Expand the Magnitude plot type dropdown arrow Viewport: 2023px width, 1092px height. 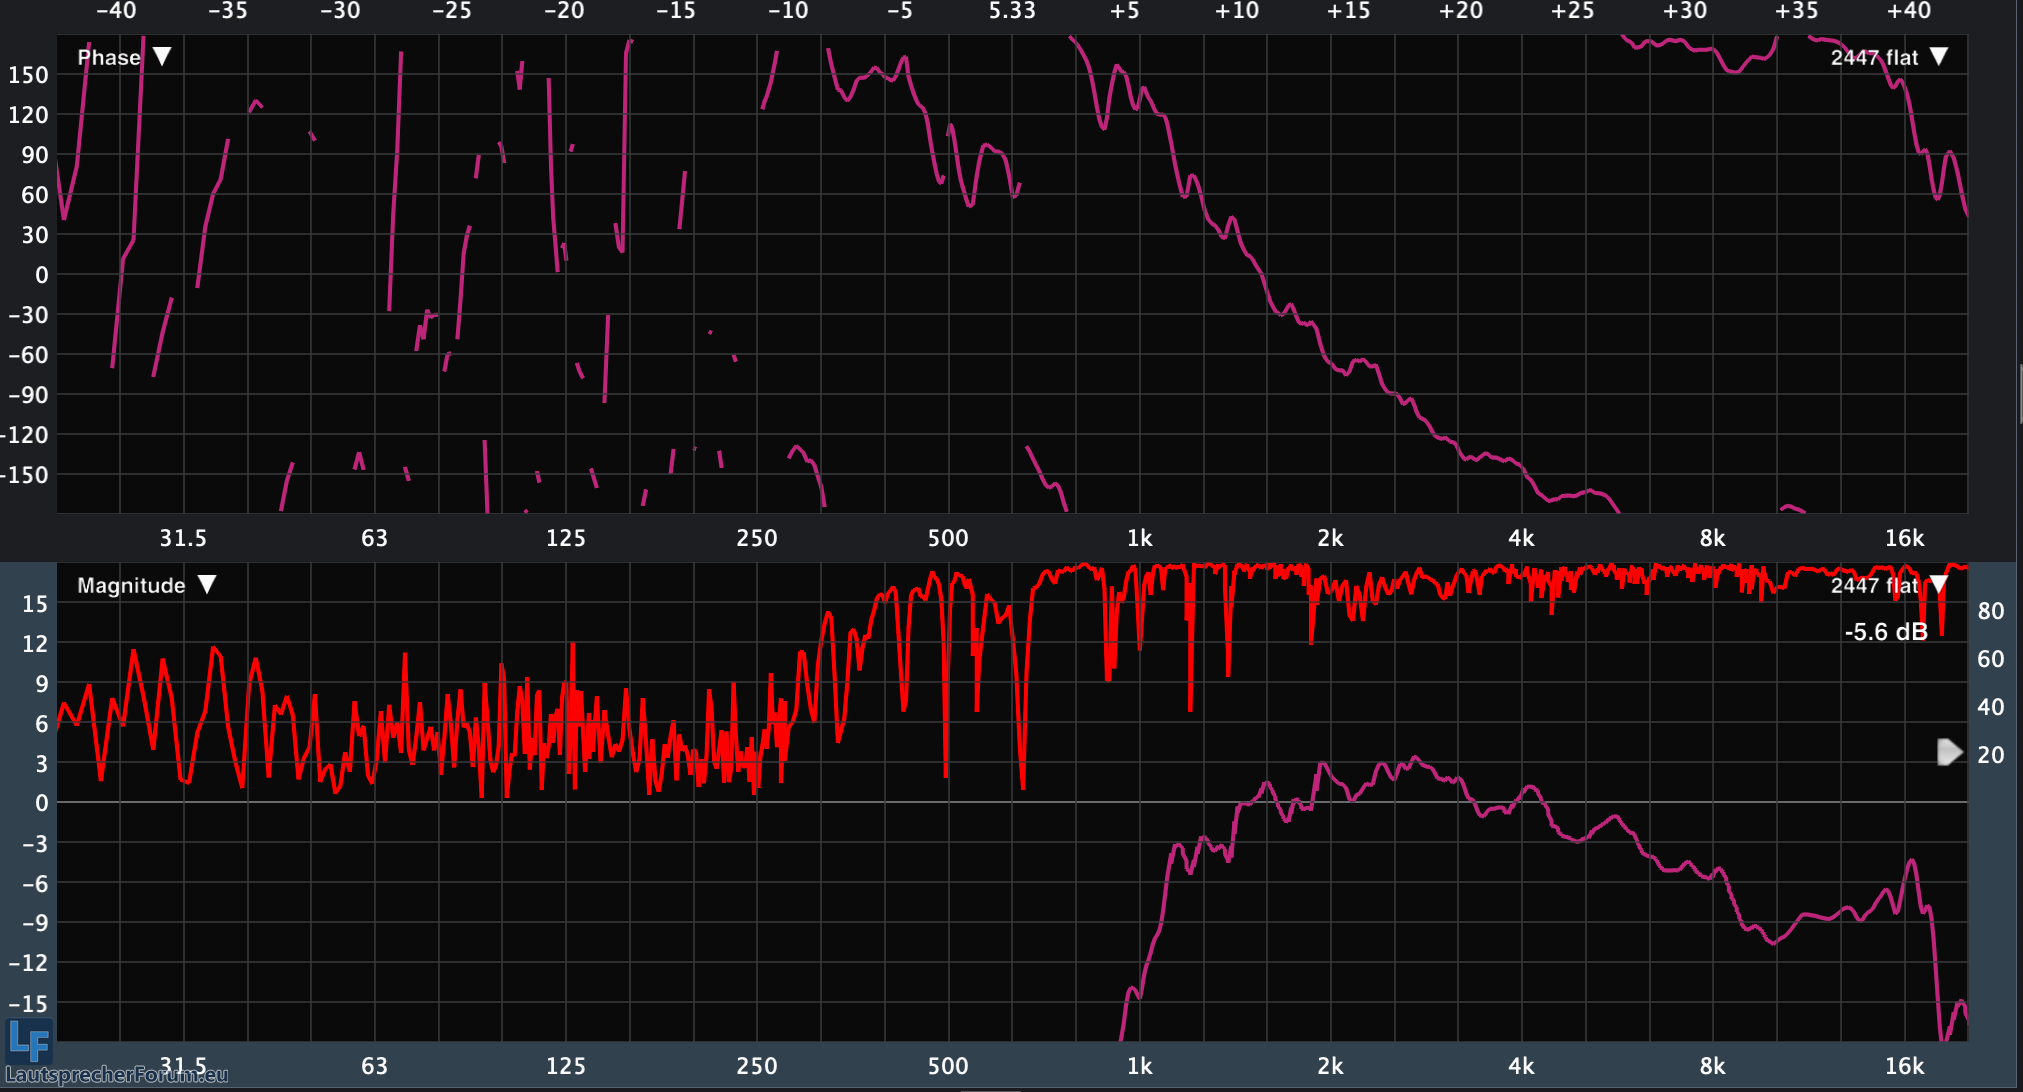pos(207,585)
